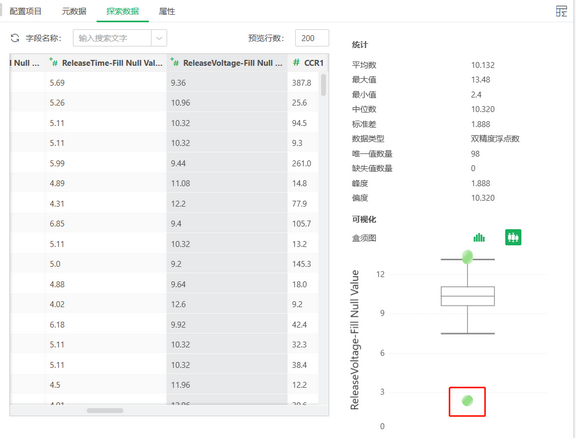This screenshot has height=438, width=576.
Task: Click the vertical table scrollbar thumb
Action: coord(323,85)
